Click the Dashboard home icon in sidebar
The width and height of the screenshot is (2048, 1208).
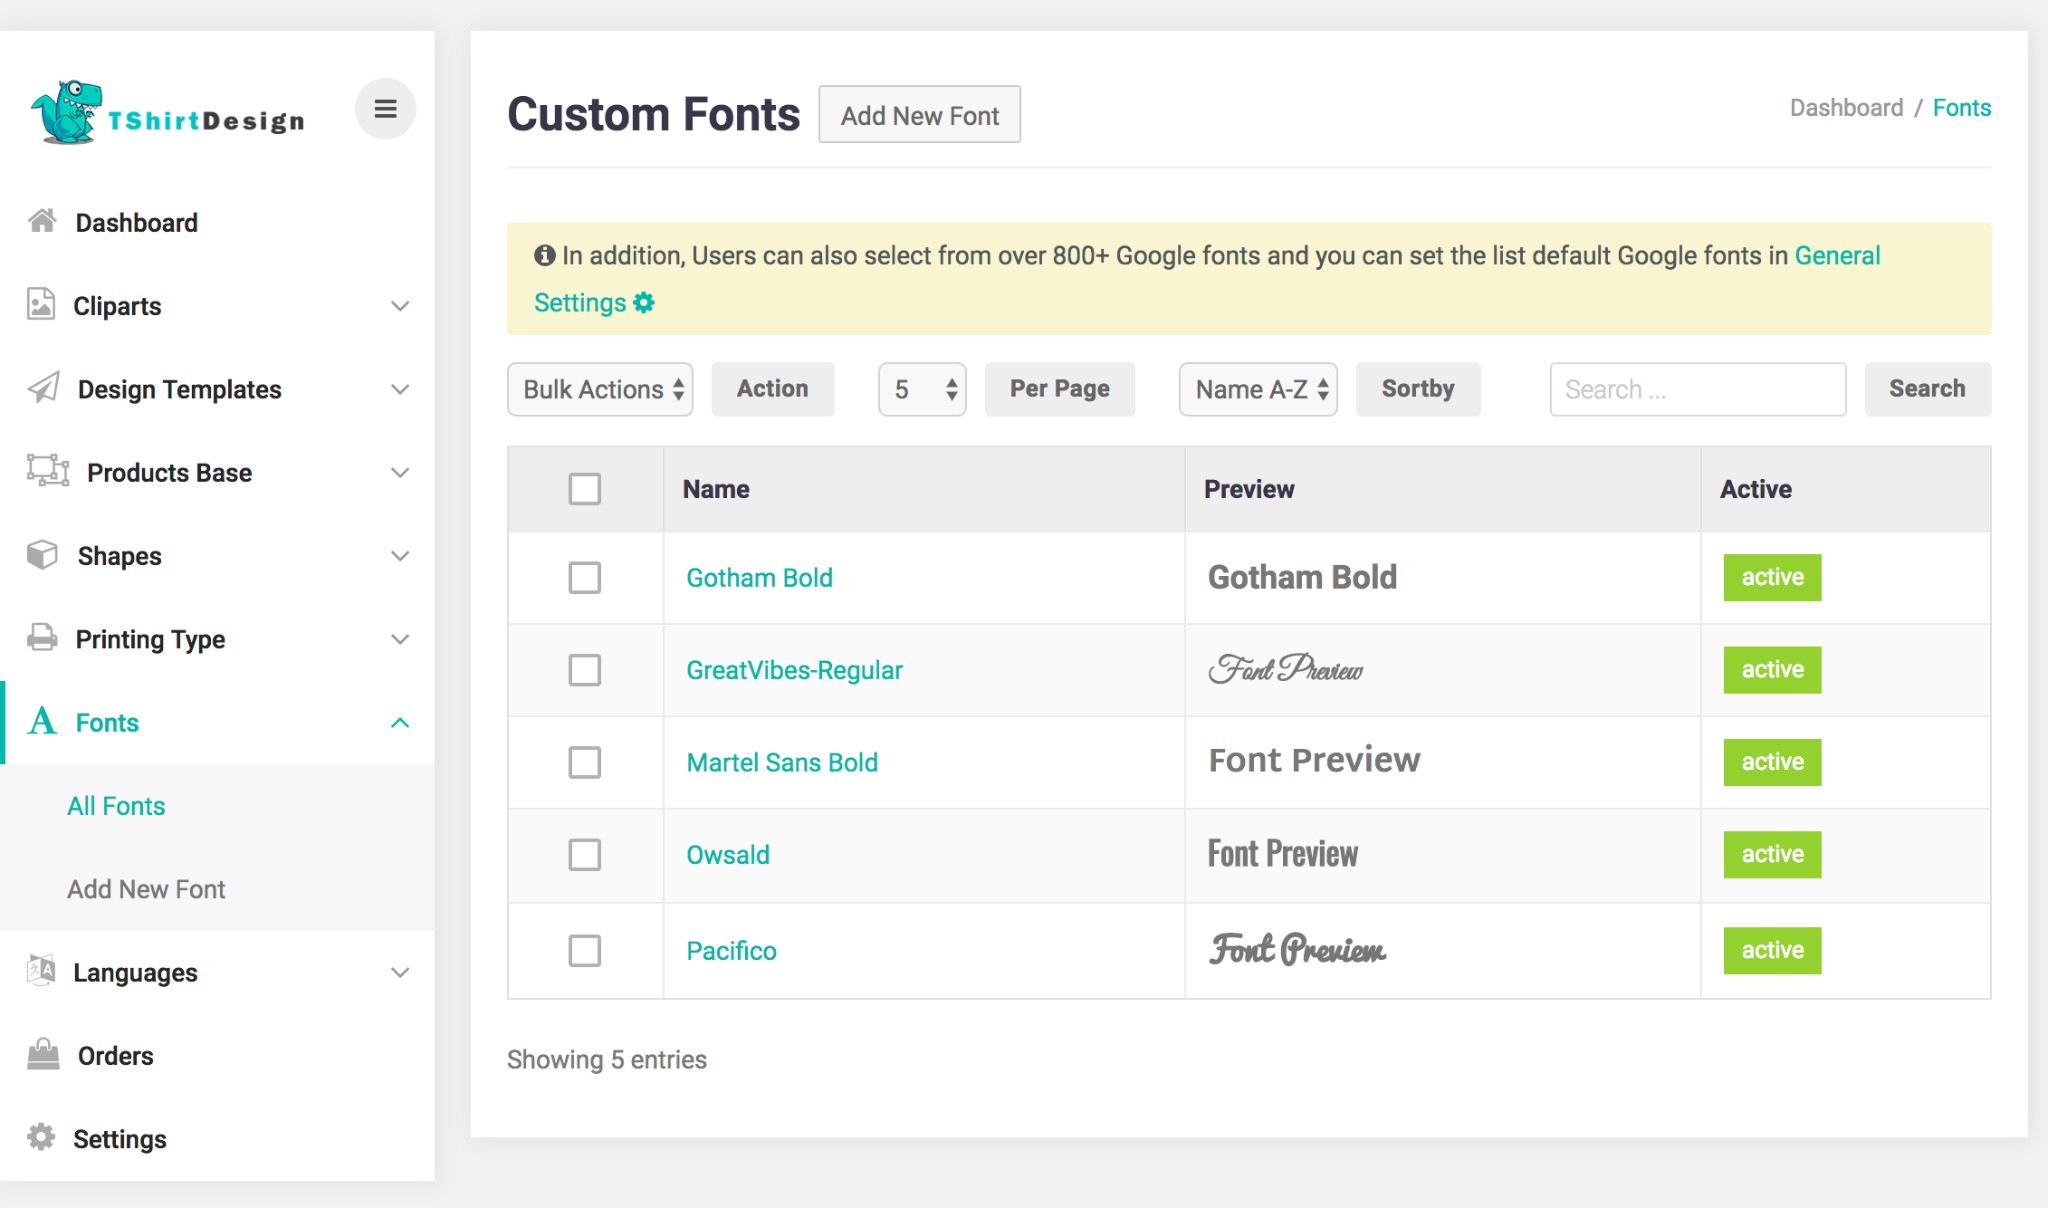coord(42,221)
